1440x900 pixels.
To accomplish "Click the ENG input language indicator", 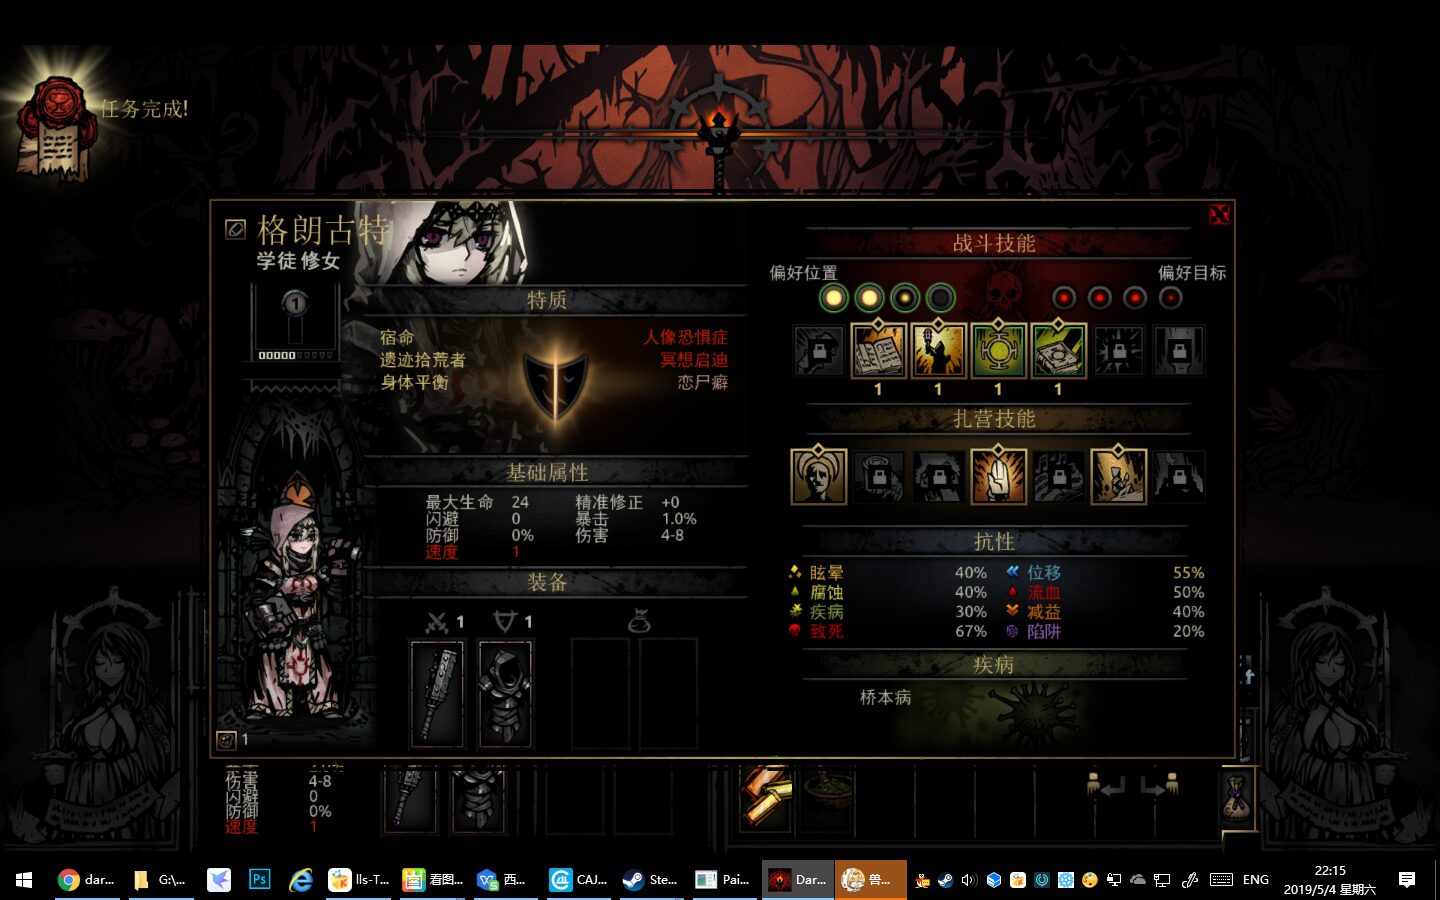I will [1256, 880].
